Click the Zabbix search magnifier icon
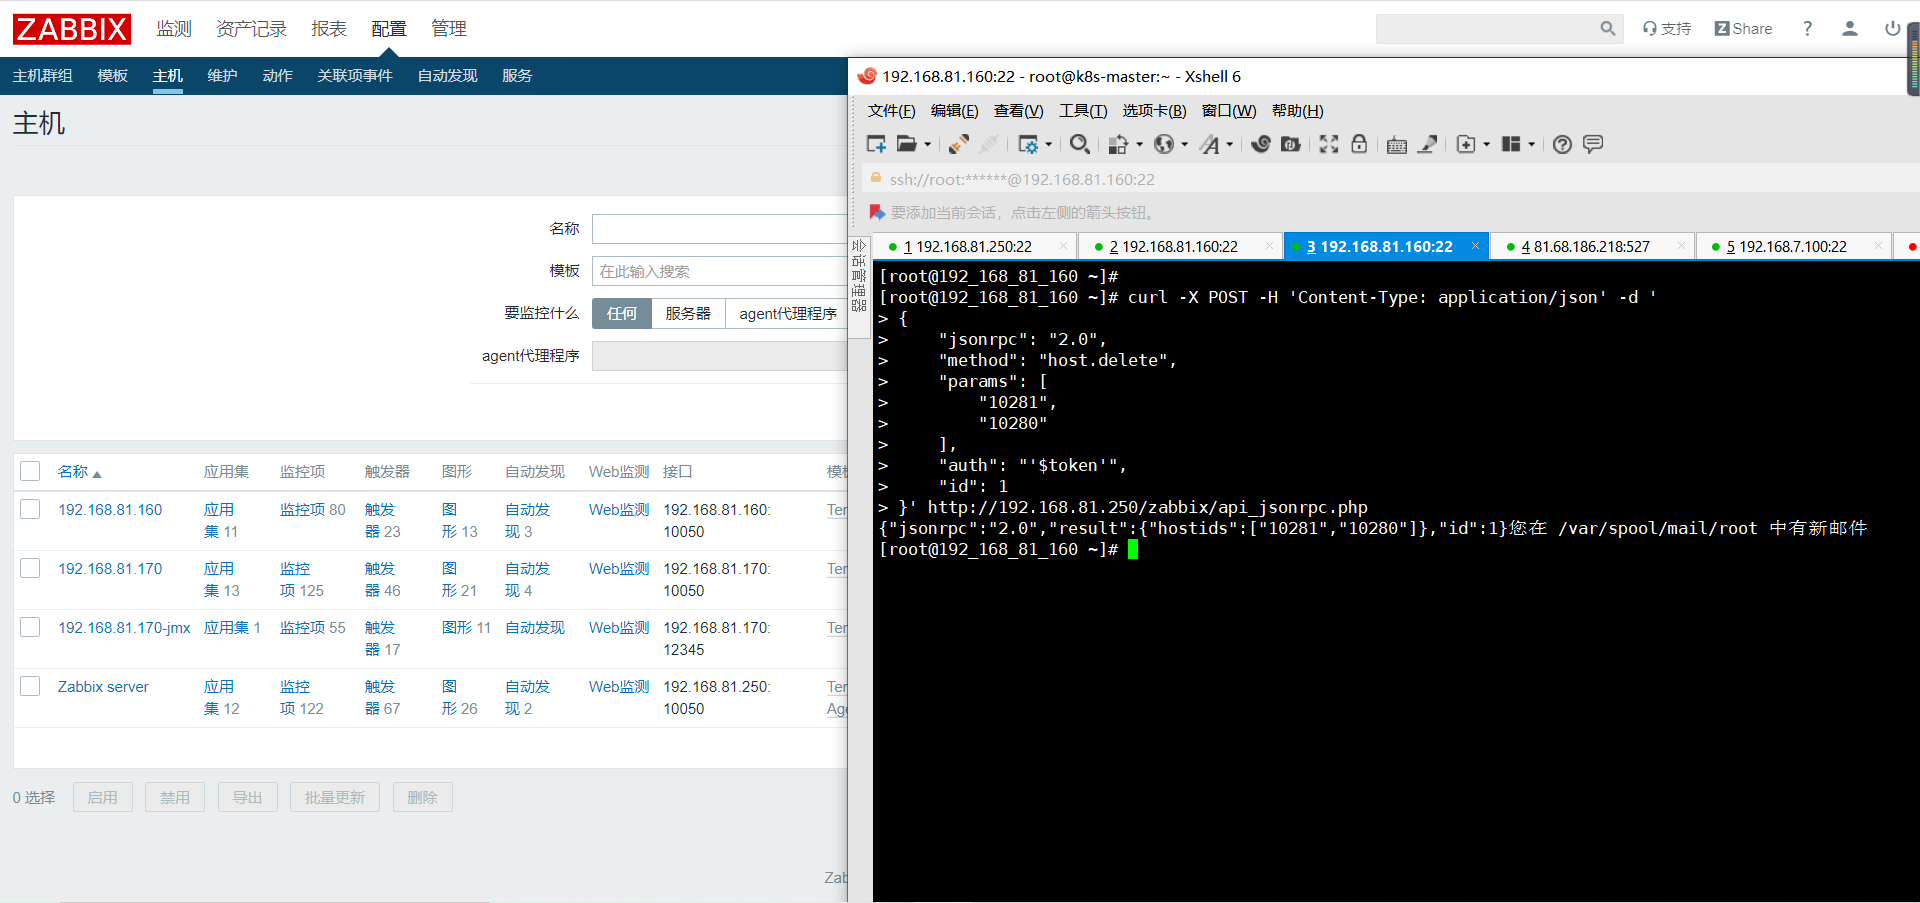 [1607, 29]
